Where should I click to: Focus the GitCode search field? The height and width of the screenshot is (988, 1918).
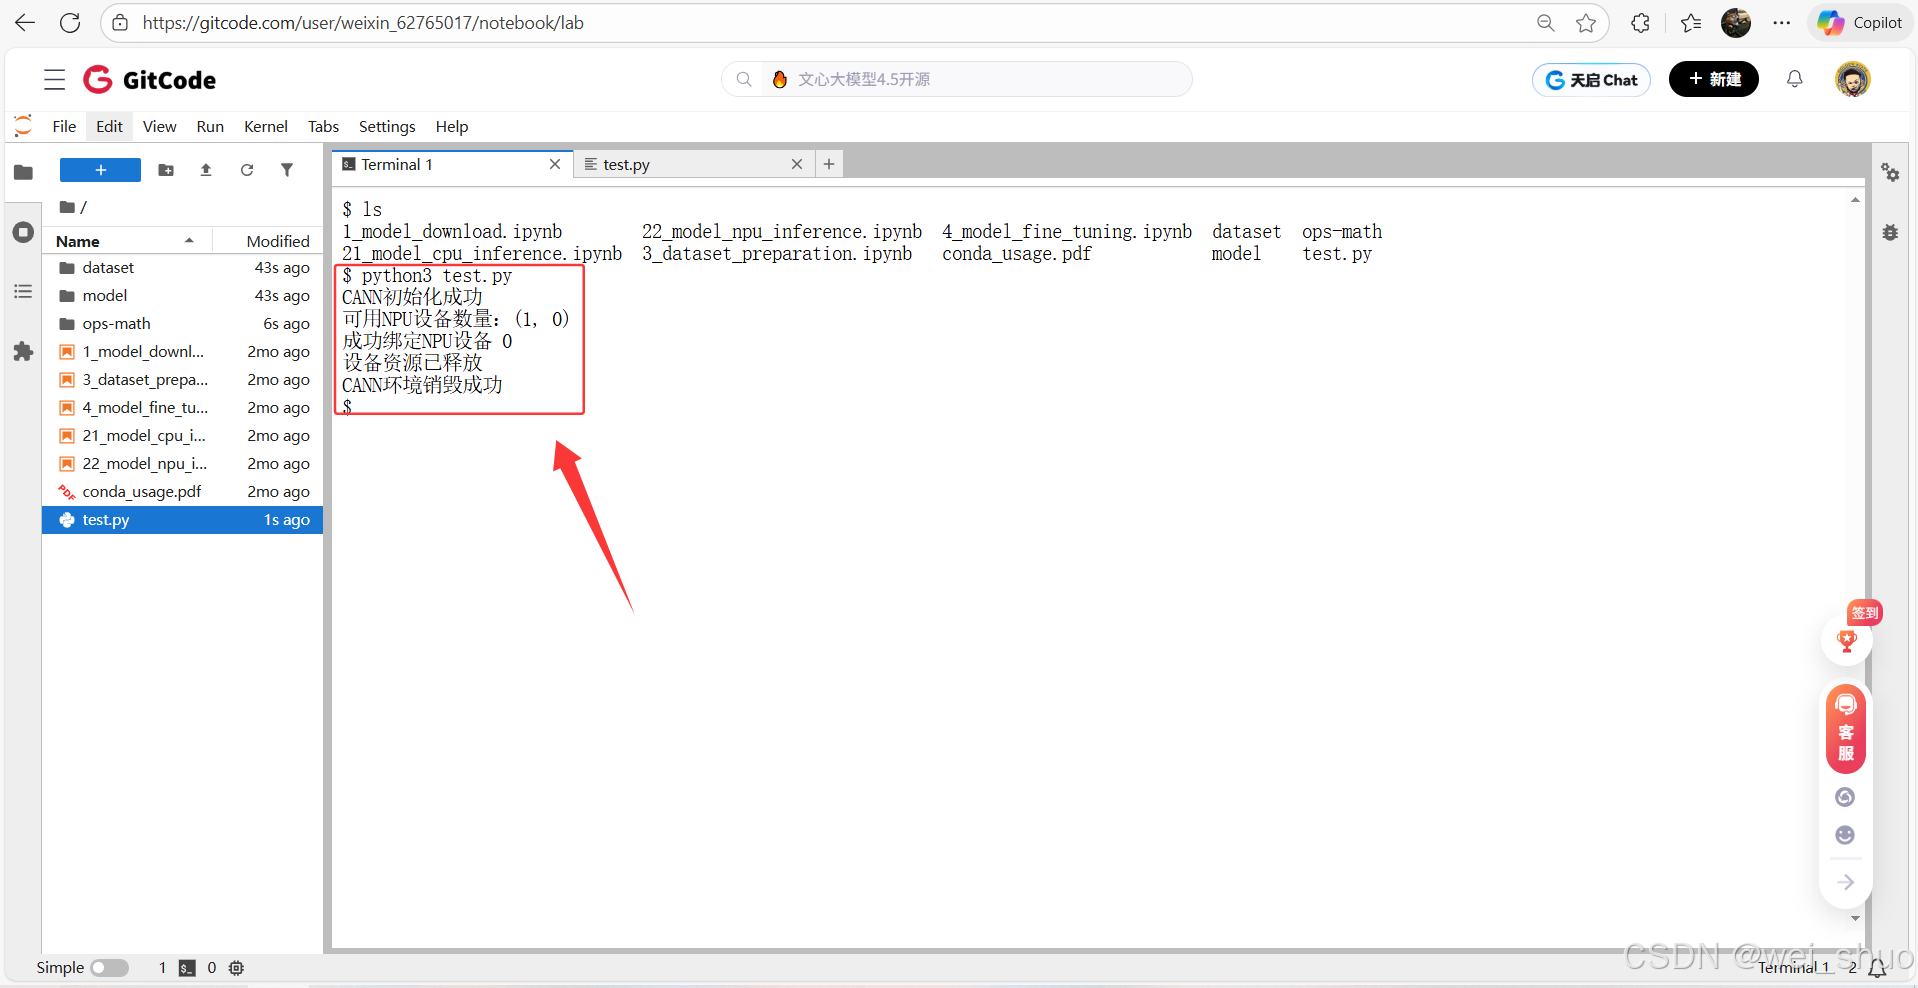(x=956, y=79)
